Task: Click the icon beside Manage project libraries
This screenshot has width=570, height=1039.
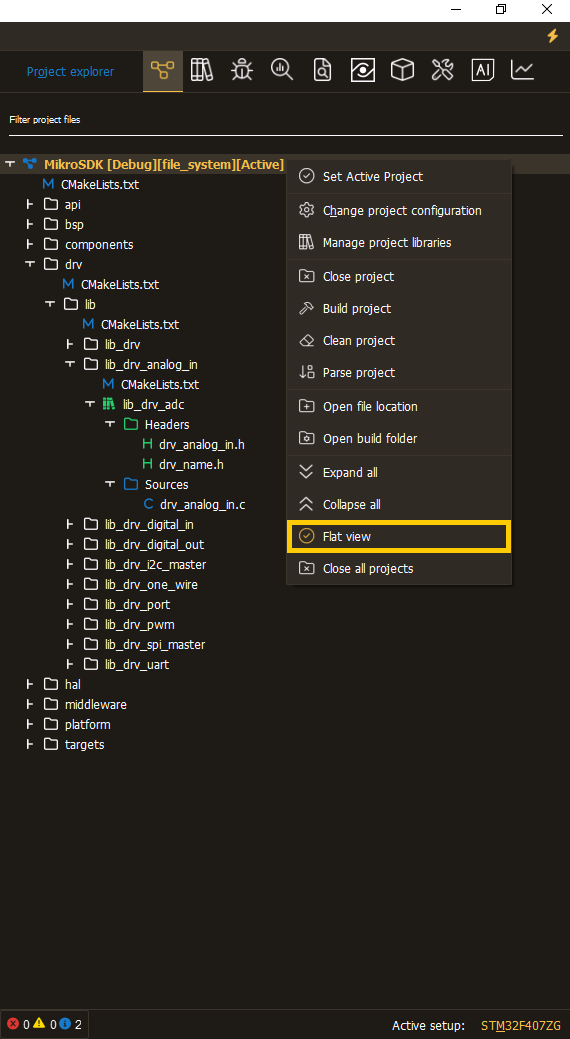Action: click(x=306, y=242)
